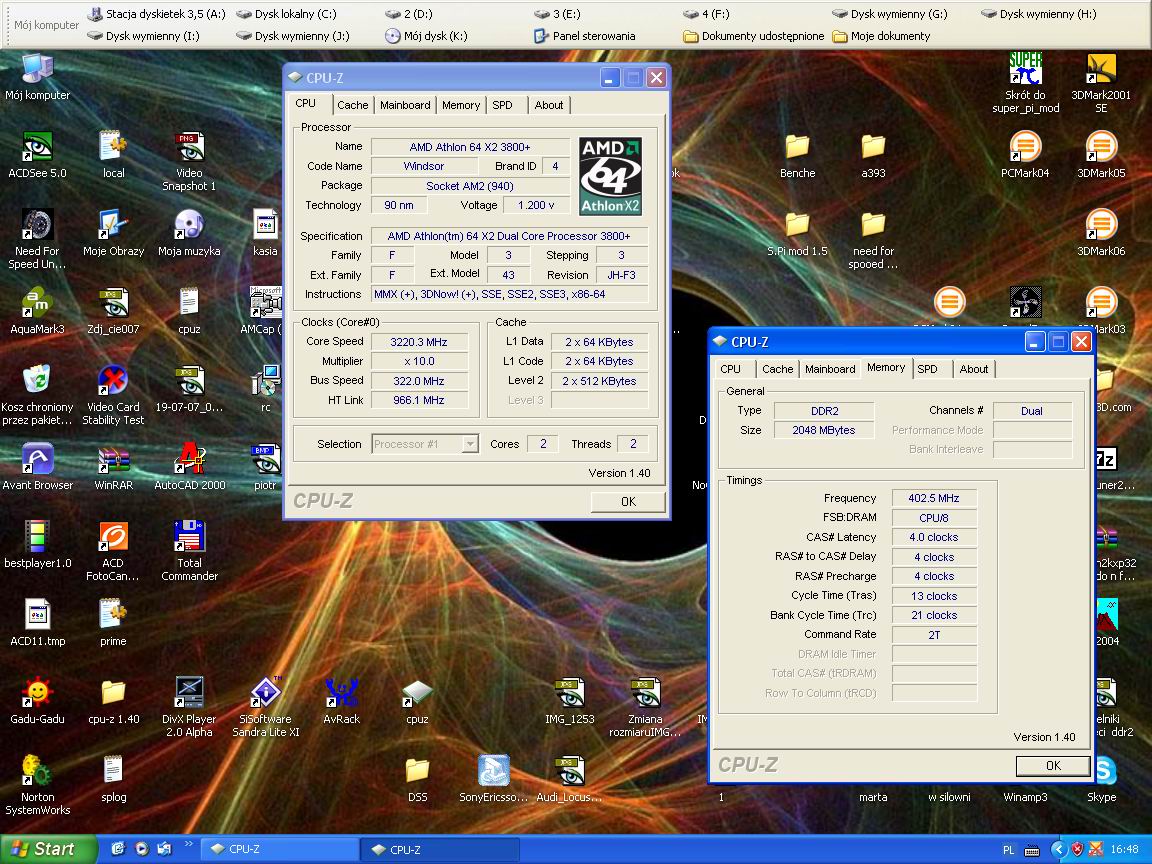The width and height of the screenshot is (1152, 864).
Task: Click the AMD Athlon 64 X2 logo
Action: pos(611,176)
